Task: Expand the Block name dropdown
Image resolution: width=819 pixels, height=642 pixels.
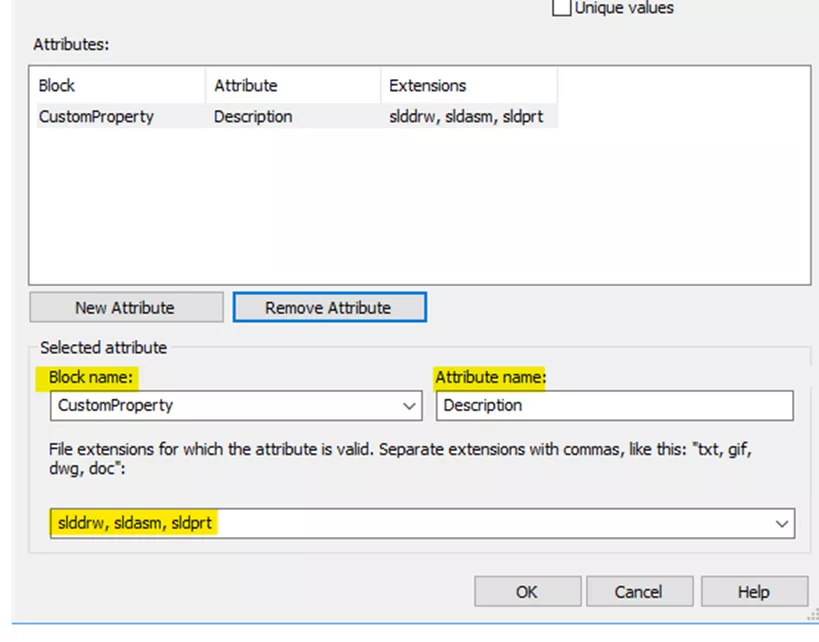Action: tap(410, 406)
